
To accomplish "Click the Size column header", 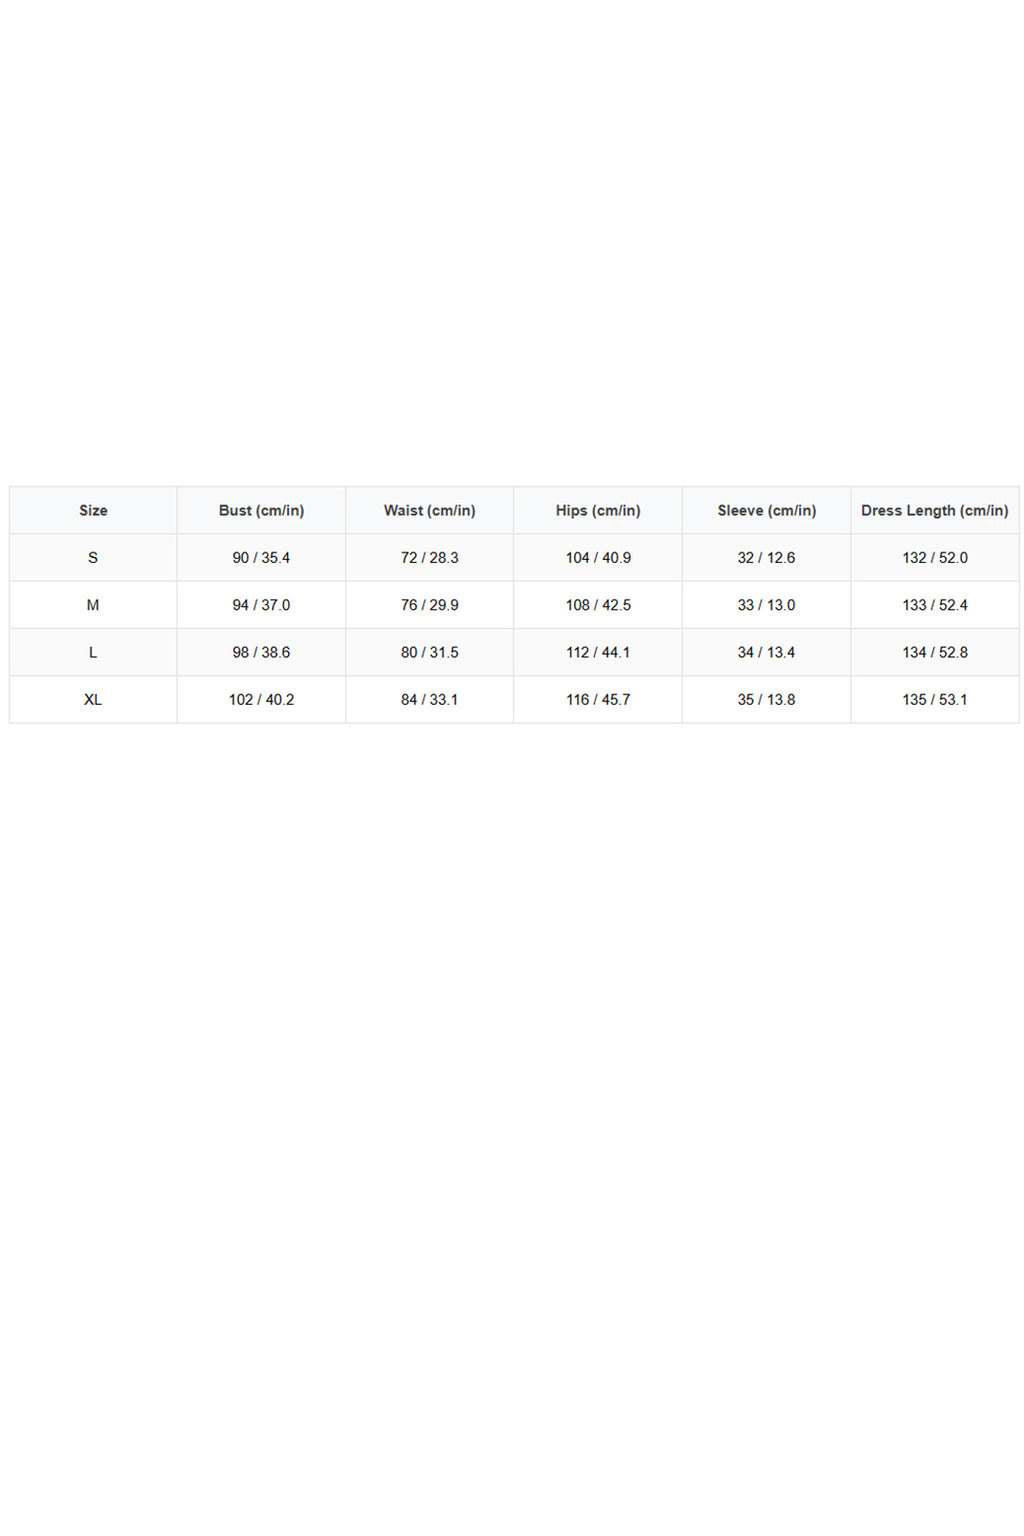I will 93,510.
